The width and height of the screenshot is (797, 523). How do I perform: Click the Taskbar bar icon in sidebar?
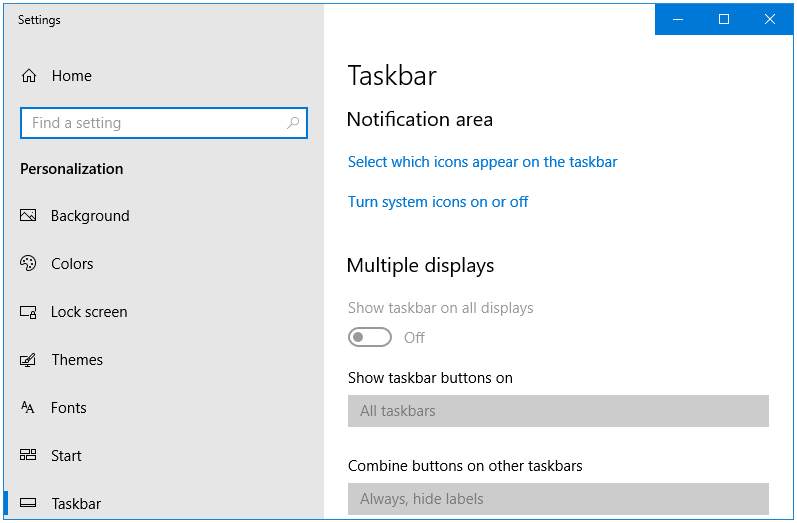(x=28, y=503)
